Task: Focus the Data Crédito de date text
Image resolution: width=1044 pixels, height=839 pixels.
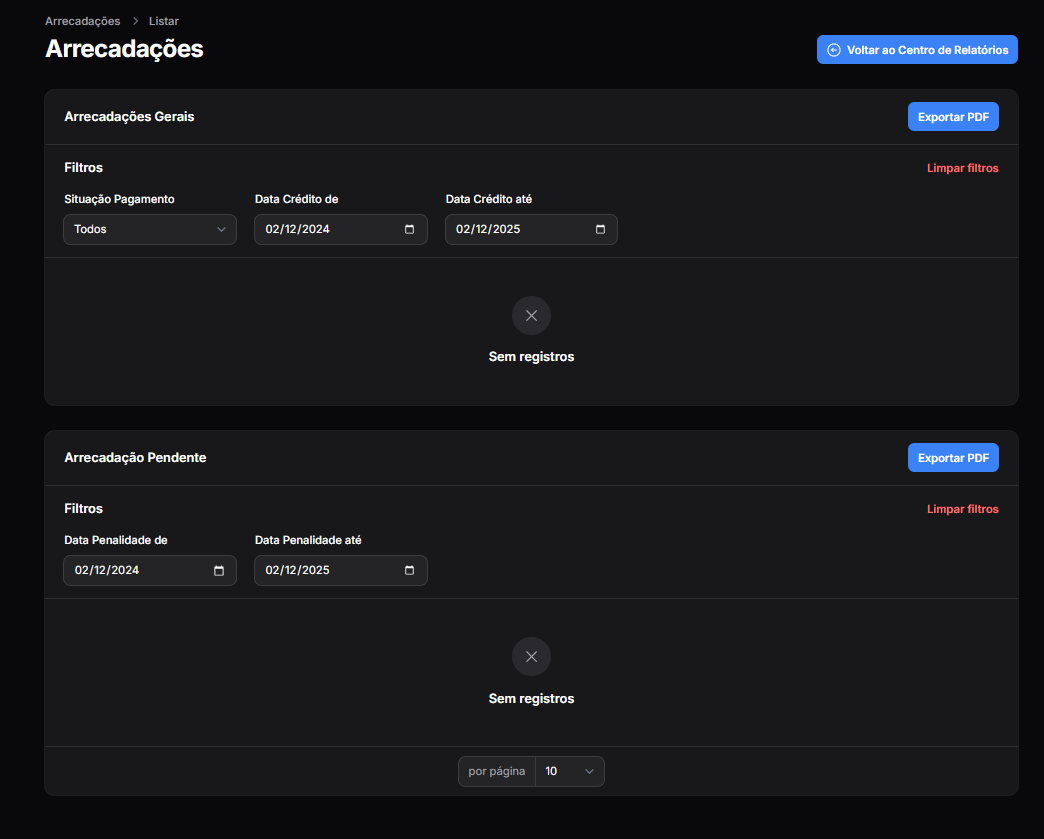Action: 298,229
